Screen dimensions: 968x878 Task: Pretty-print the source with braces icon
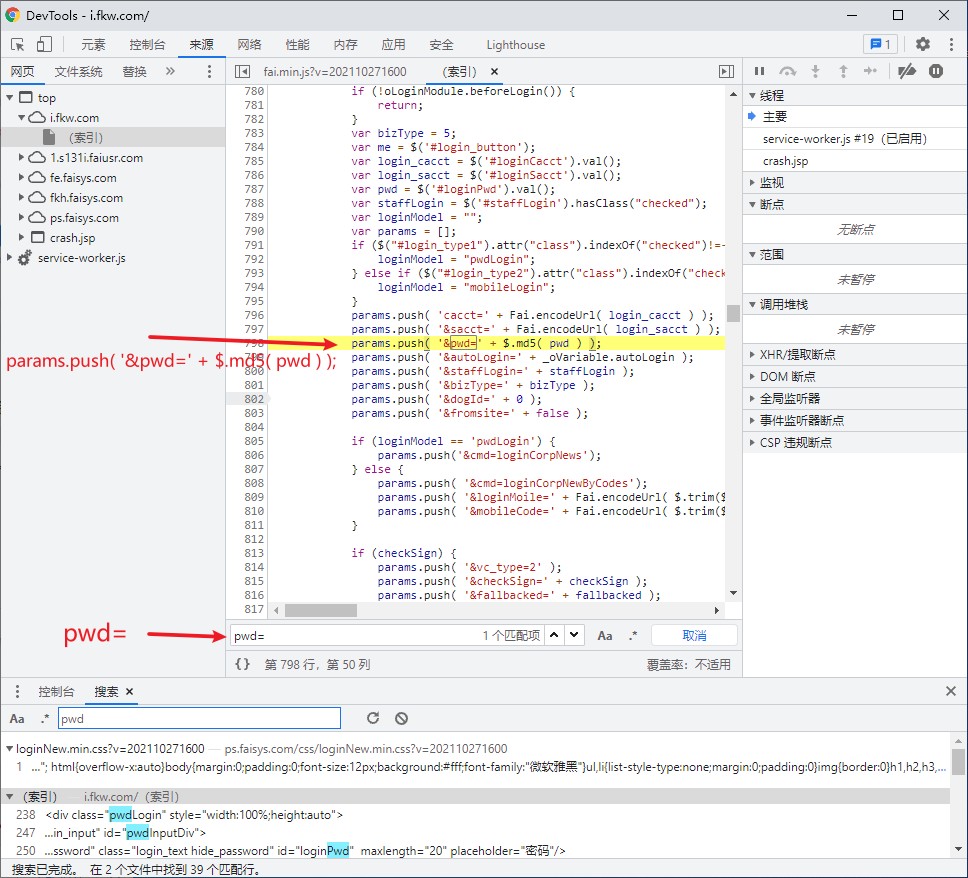coord(243,664)
